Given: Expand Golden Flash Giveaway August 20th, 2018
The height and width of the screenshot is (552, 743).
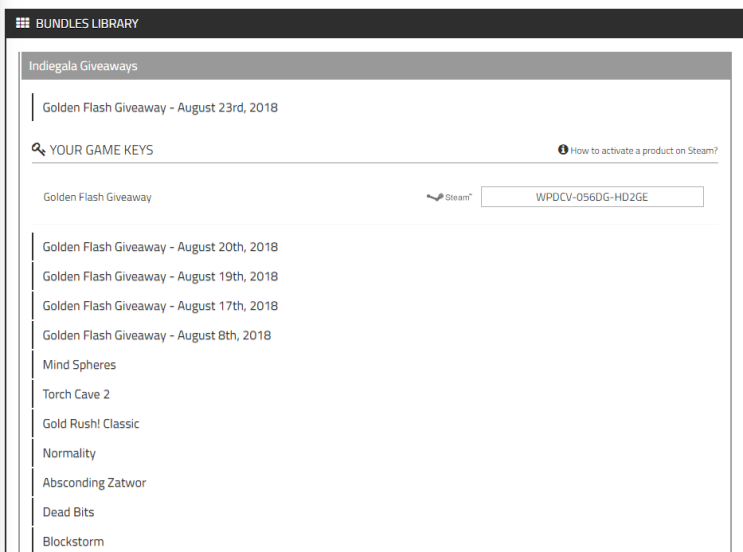Looking at the screenshot, I should pos(160,247).
